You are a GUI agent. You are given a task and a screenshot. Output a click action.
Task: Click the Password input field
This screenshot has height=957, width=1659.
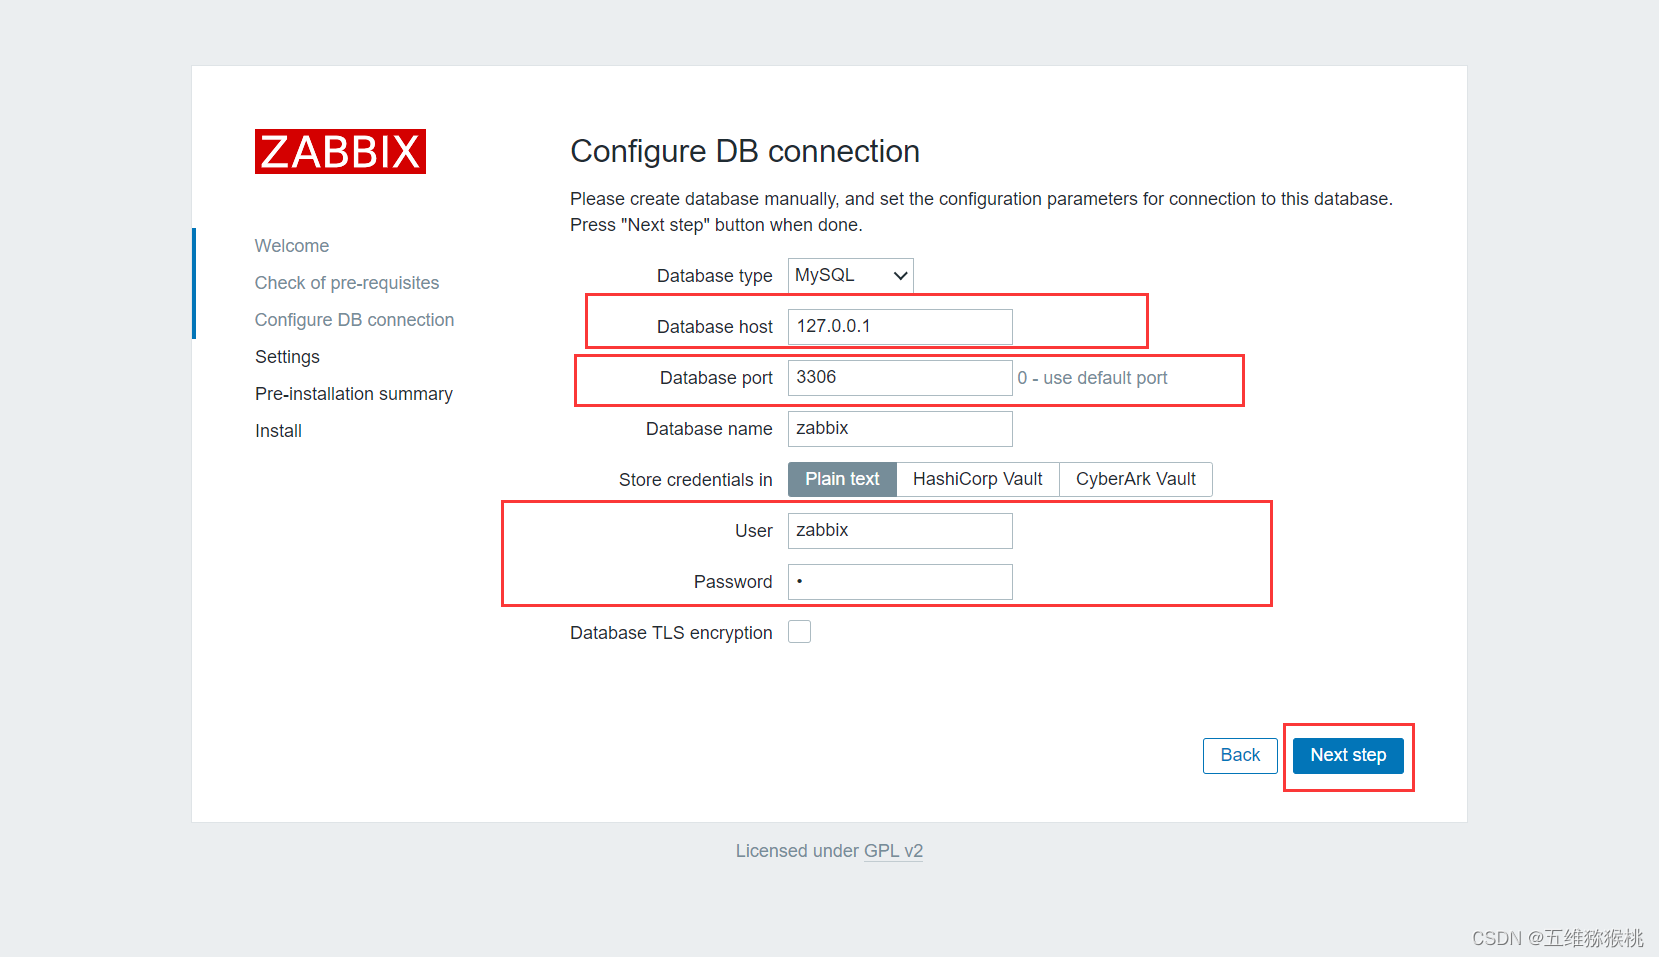[900, 582]
